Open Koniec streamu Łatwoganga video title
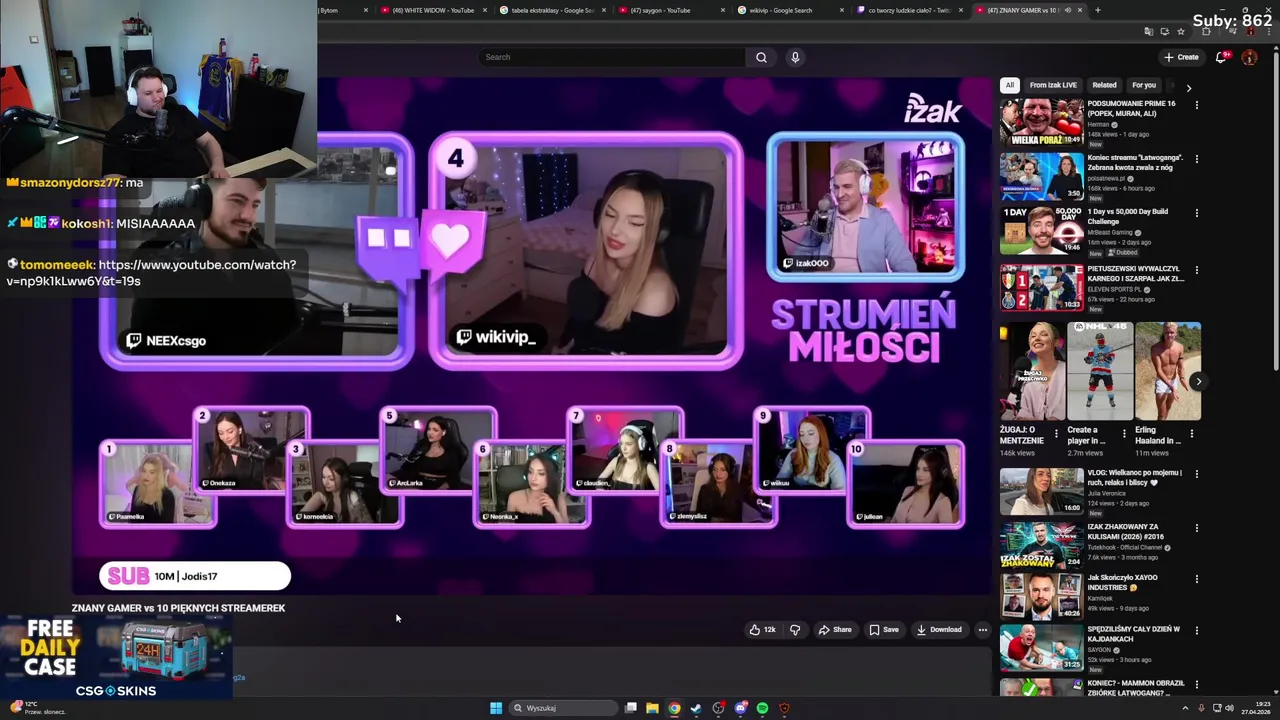This screenshot has height=720, width=1280. (1135, 163)
